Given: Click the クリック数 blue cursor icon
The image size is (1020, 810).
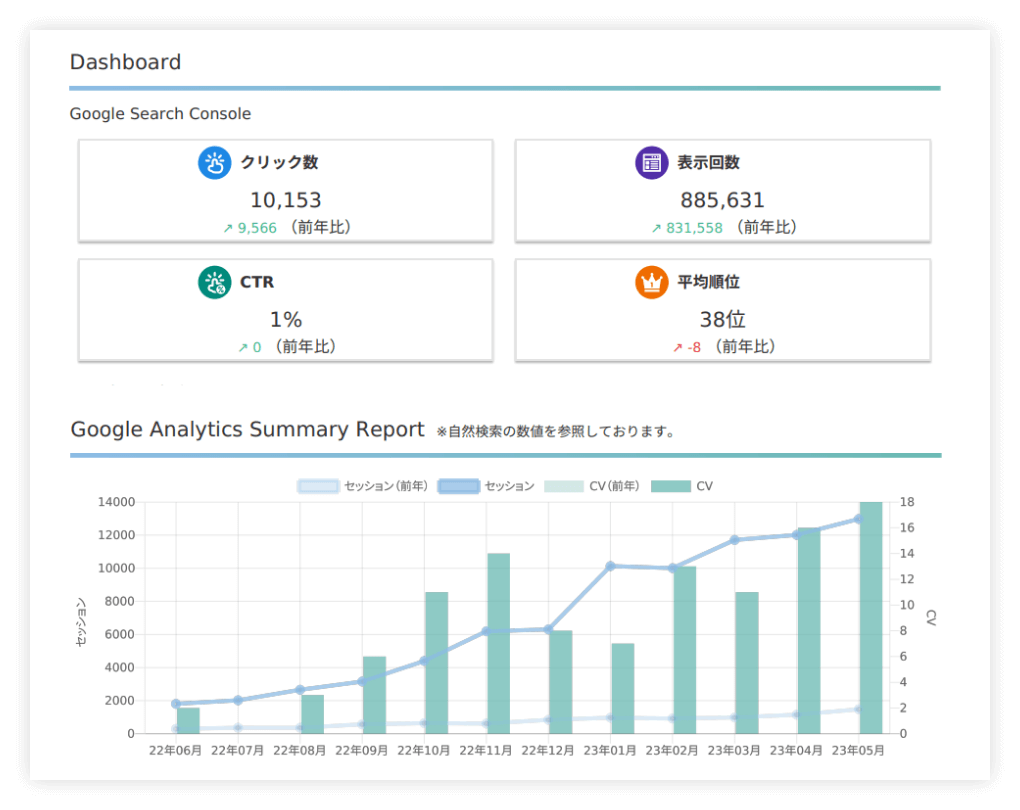Looking at the screenshot, I should click(x=213, y=162).
